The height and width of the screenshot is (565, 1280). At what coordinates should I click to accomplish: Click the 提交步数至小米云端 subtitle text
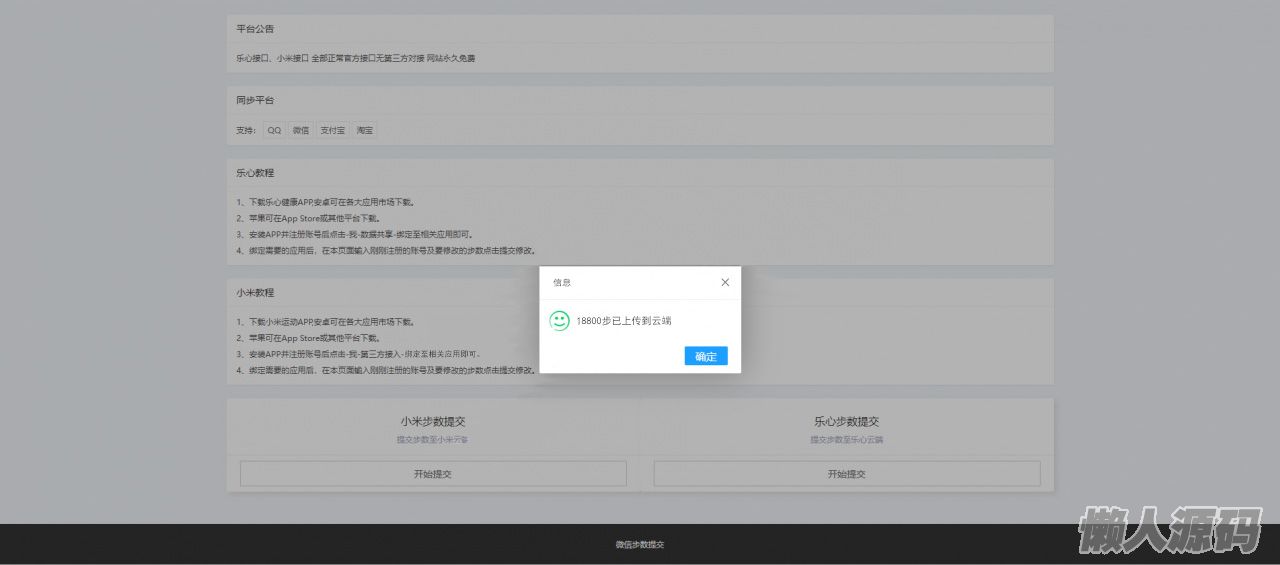[433, 440]
